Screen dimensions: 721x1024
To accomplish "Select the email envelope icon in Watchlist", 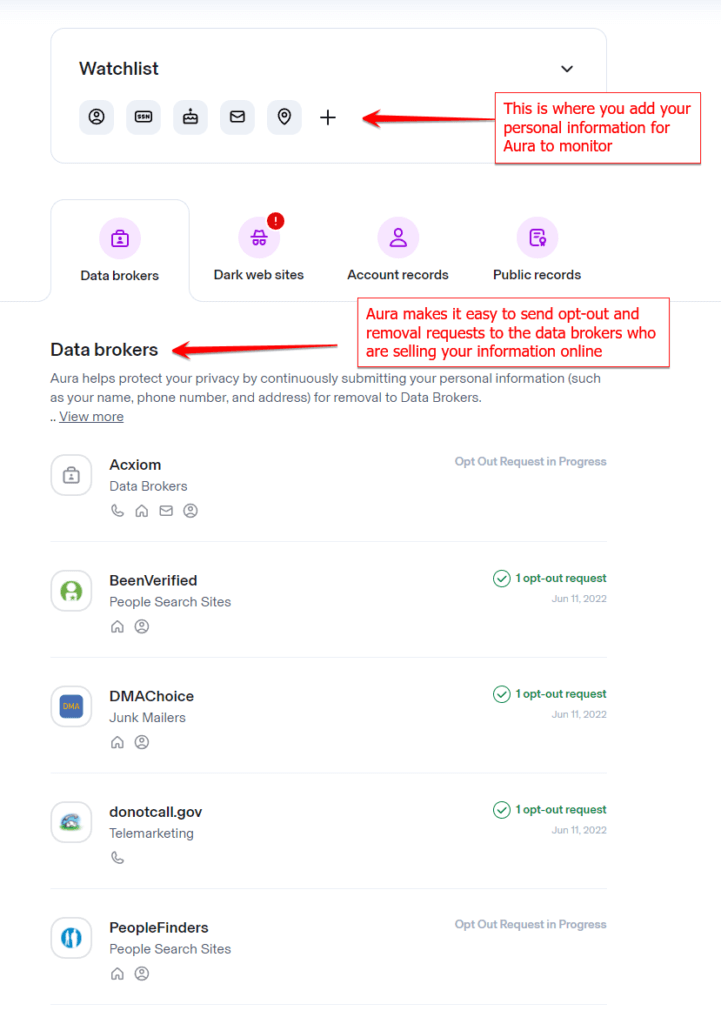I will pos(237,117).
